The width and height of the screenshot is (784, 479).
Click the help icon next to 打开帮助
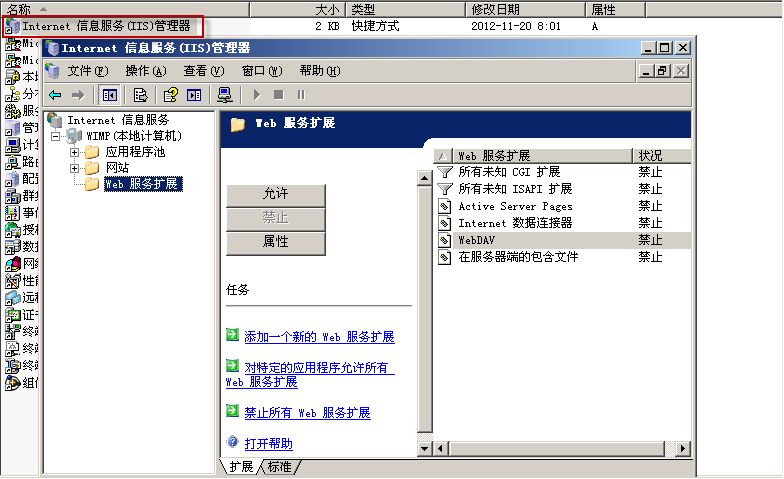click(x=232, y=442)
